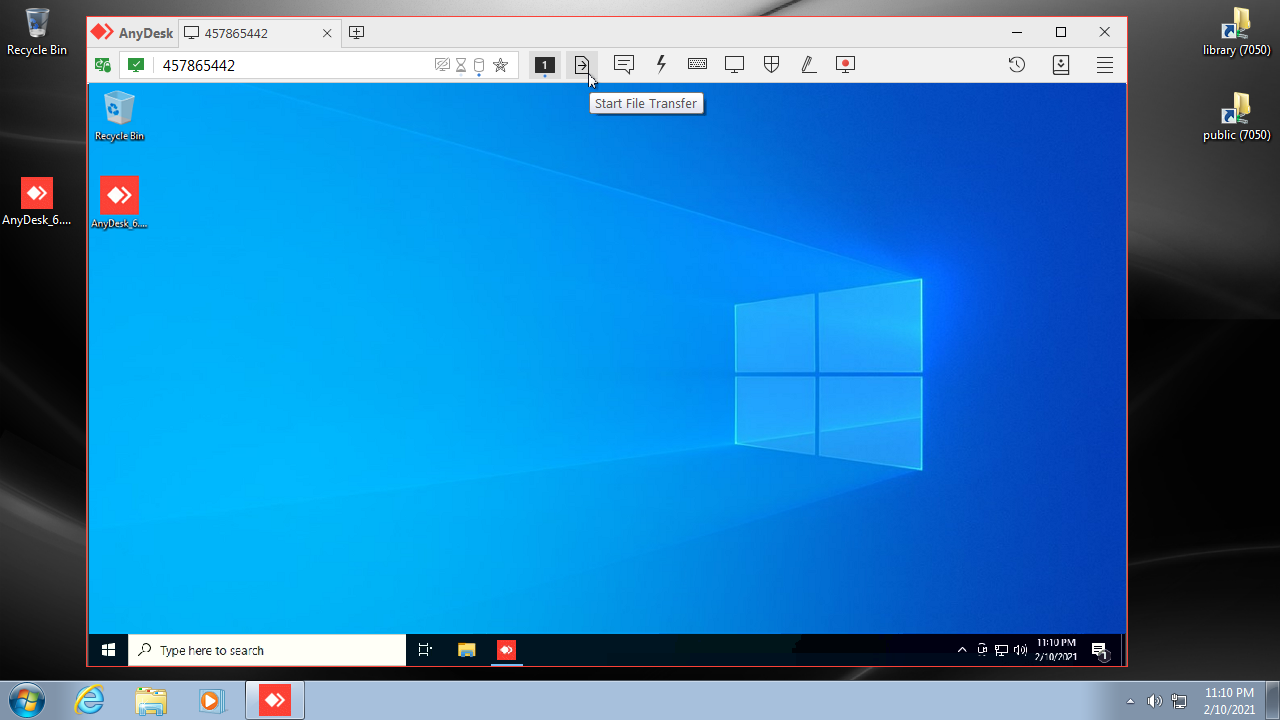The height and width of the screenshot is (720, 1280).
Task: Click the remote Windows Start button
Action: tap(108, 650)
